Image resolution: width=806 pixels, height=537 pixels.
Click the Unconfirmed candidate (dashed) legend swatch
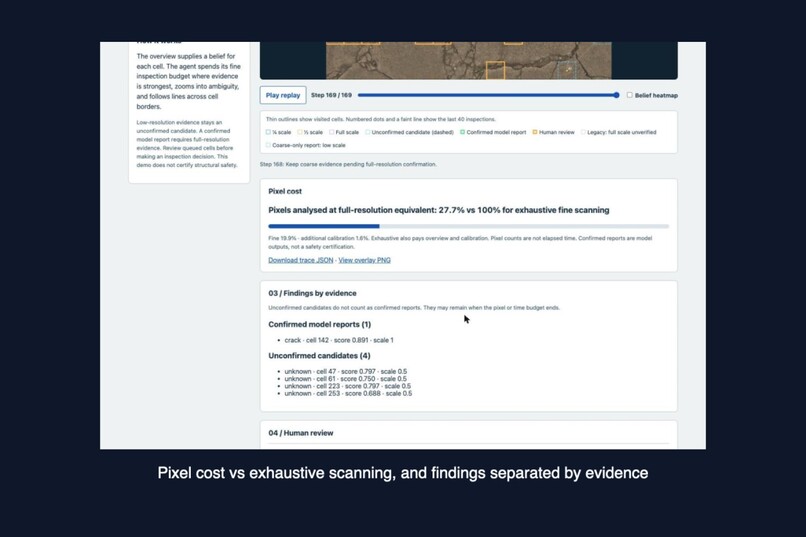[x=368, y=132]
